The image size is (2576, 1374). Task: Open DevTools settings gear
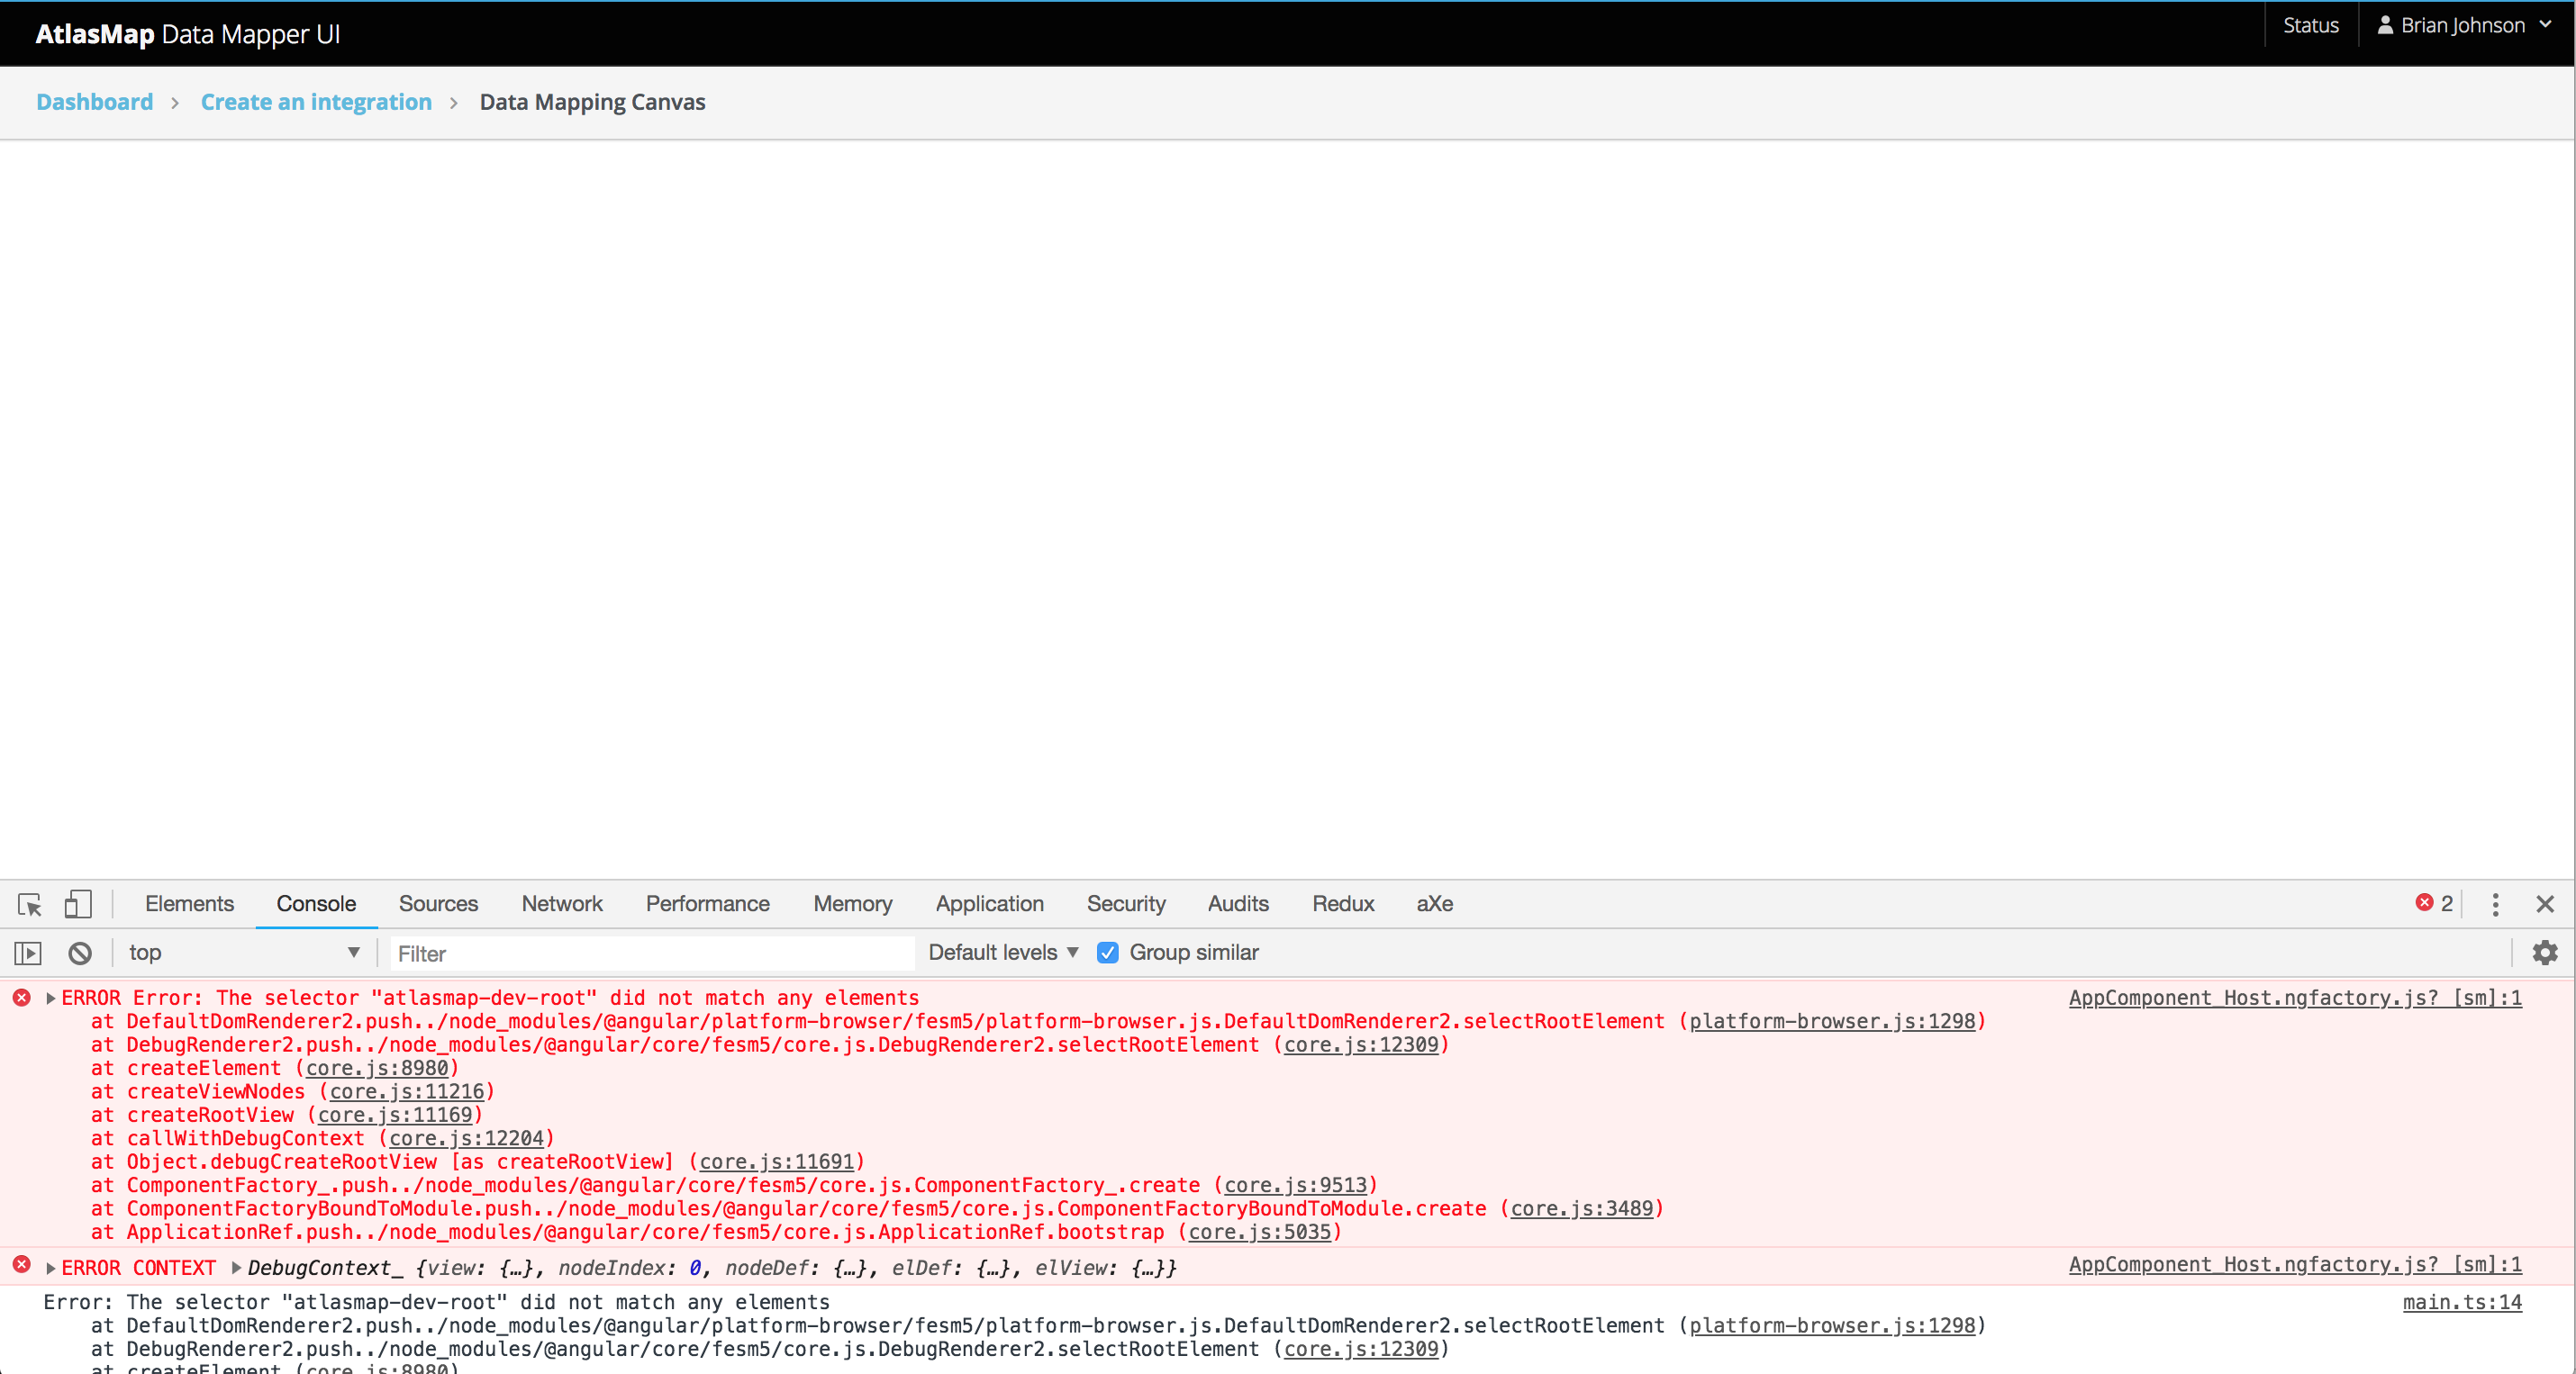(2544, 953)
